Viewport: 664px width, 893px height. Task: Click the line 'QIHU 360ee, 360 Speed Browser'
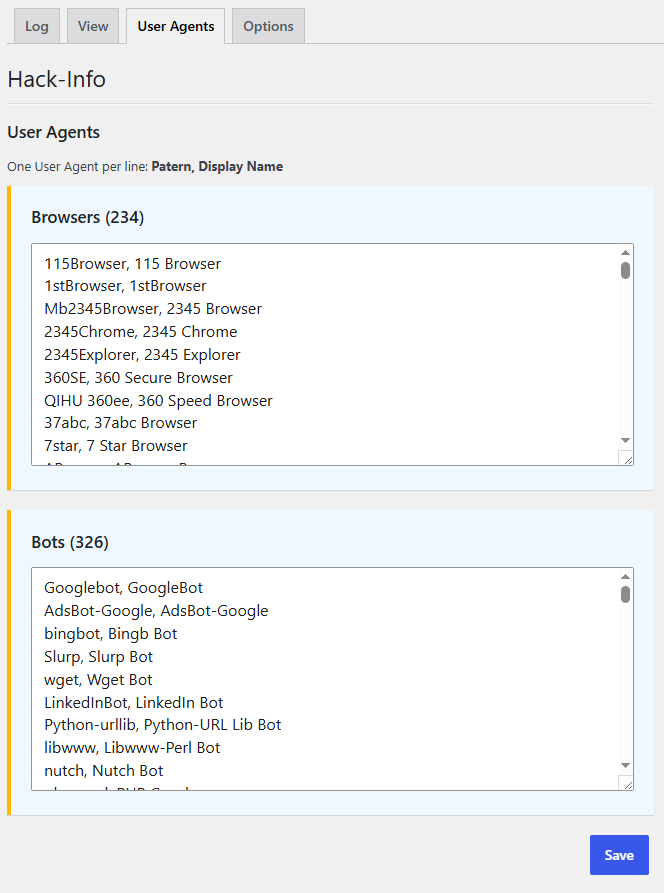click(158, 400)
